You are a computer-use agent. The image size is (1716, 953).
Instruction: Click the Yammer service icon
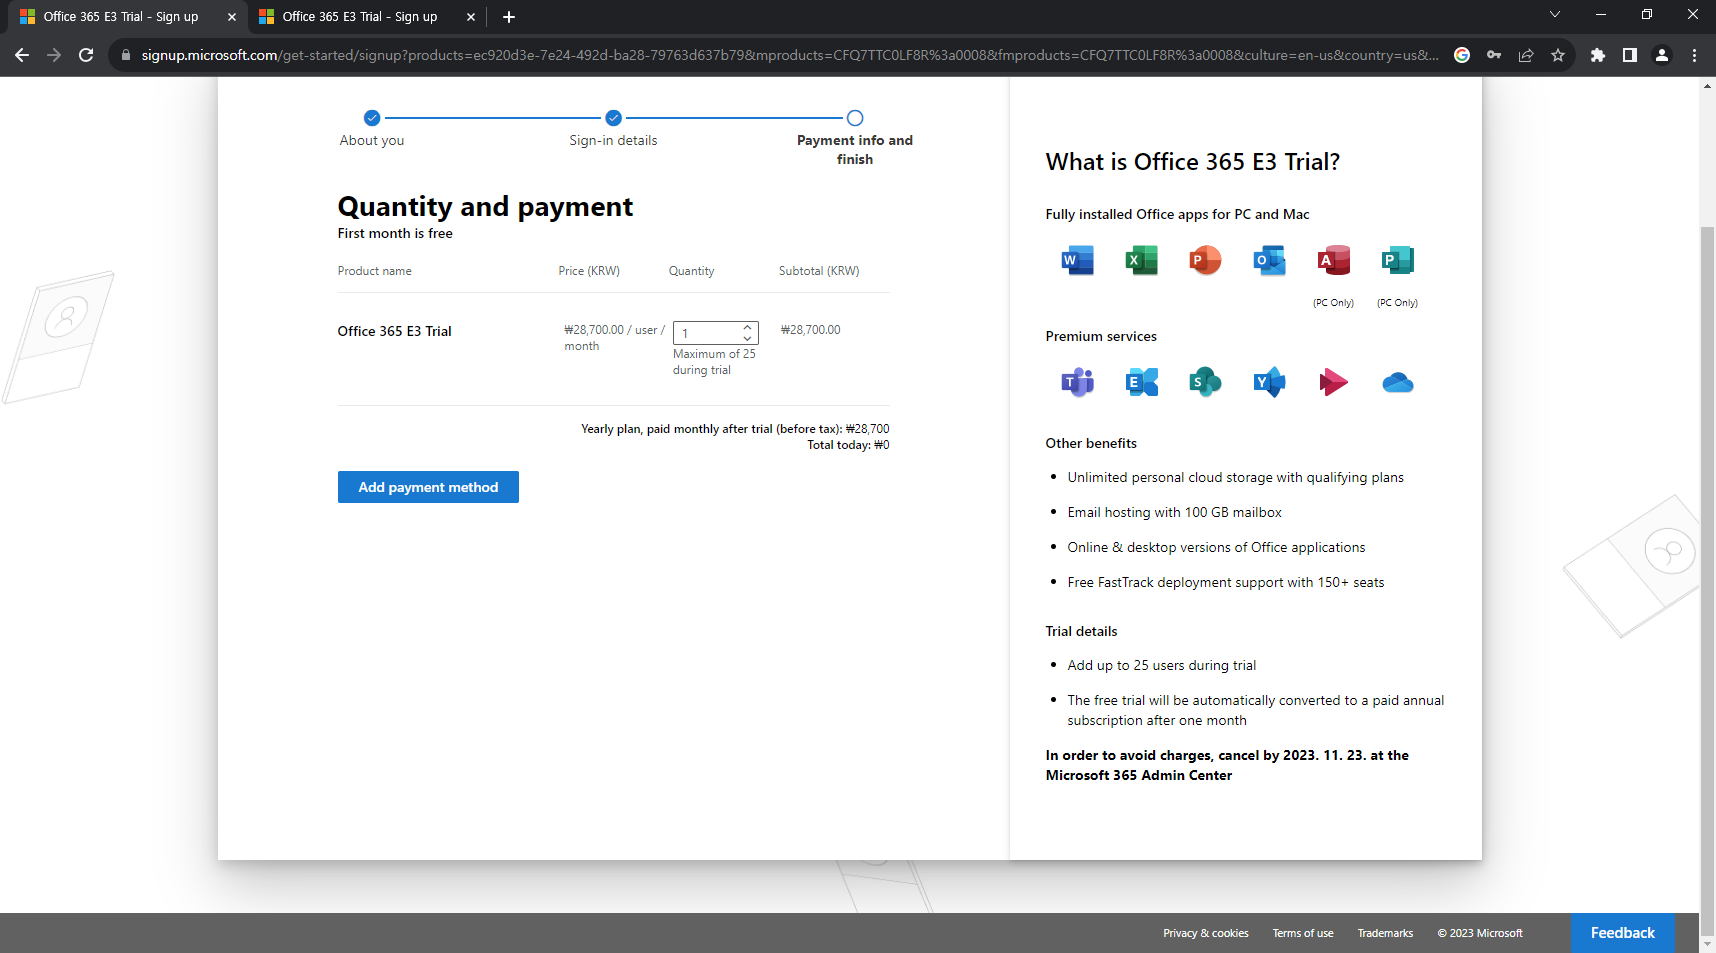tap(1269, 382)
